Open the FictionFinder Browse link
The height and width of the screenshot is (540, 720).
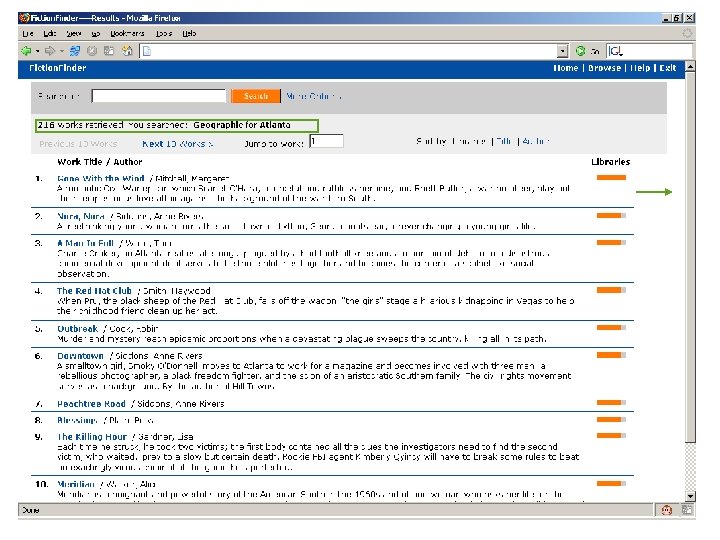tap(604, 68)
